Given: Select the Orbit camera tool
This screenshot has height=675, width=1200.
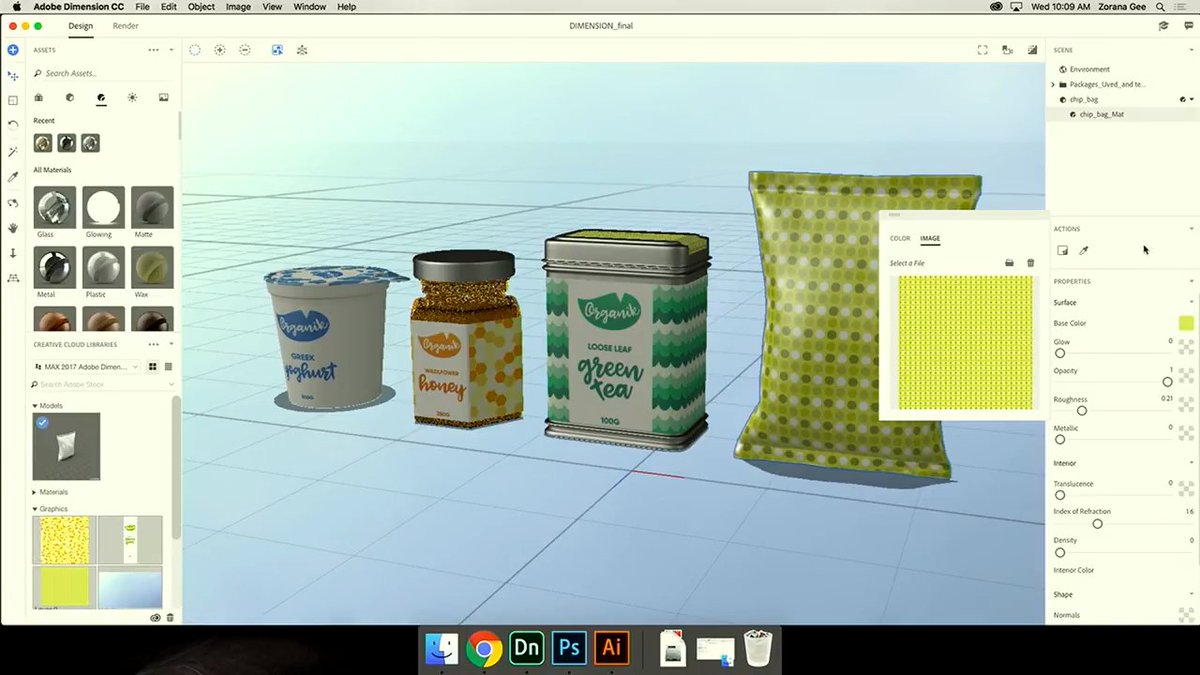Looking at the screenshot, I should (x=13, y=203).
